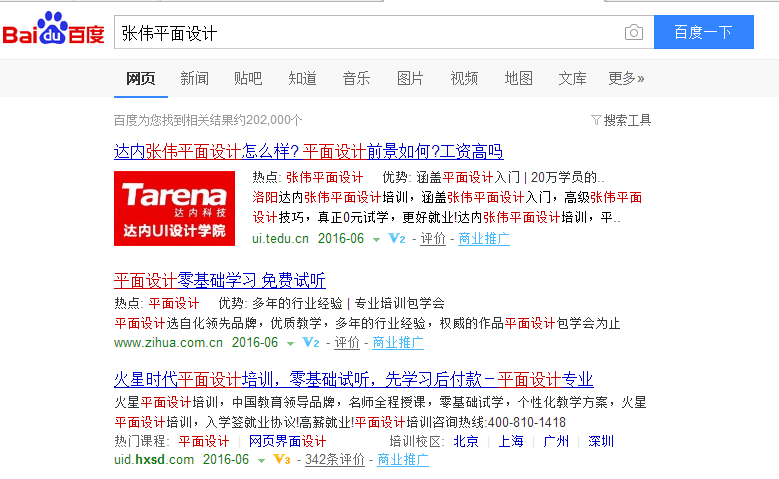Switch to the 图片 tab
The image size is (779, 479).
coord(410,79)
